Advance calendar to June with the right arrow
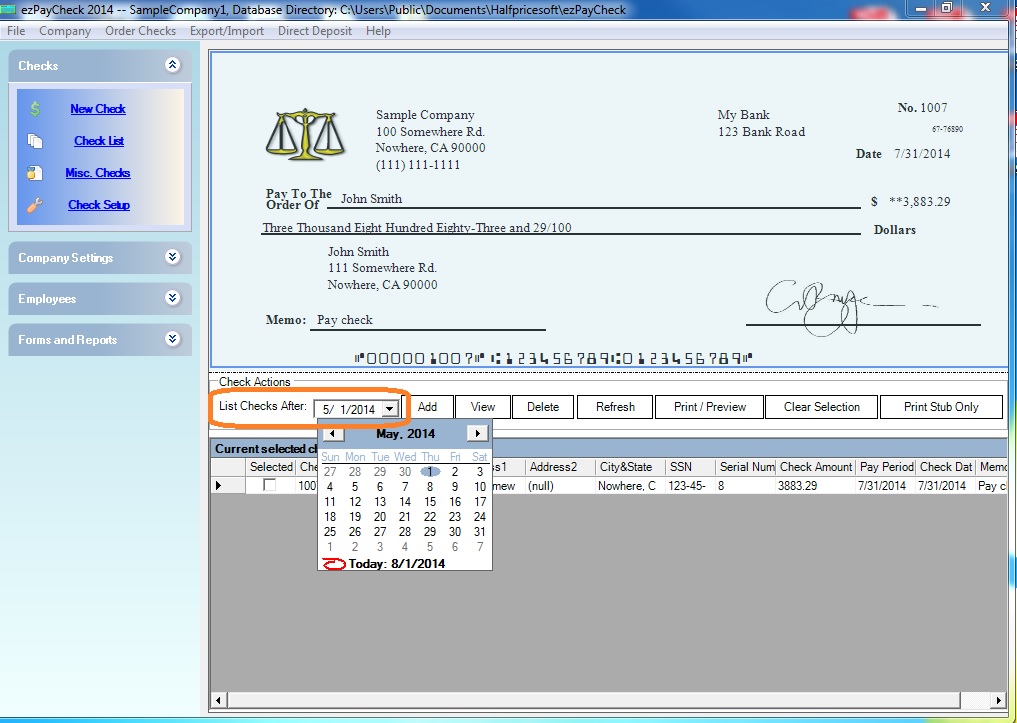 coord(479,433)
